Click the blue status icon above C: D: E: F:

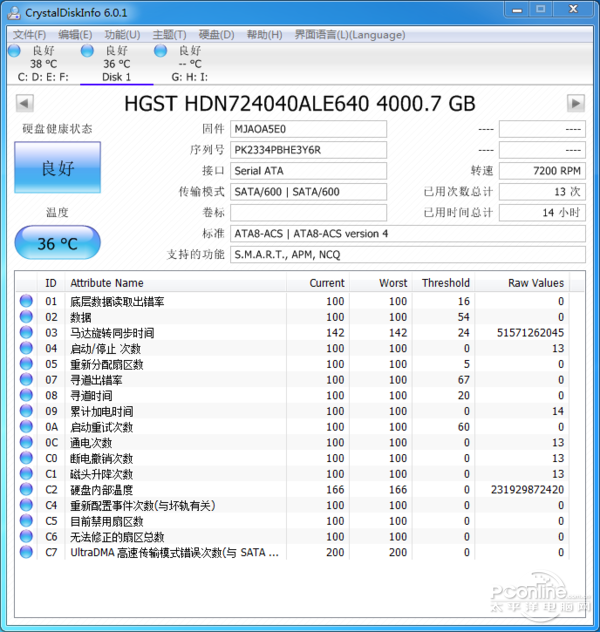(x=14, y=51)
